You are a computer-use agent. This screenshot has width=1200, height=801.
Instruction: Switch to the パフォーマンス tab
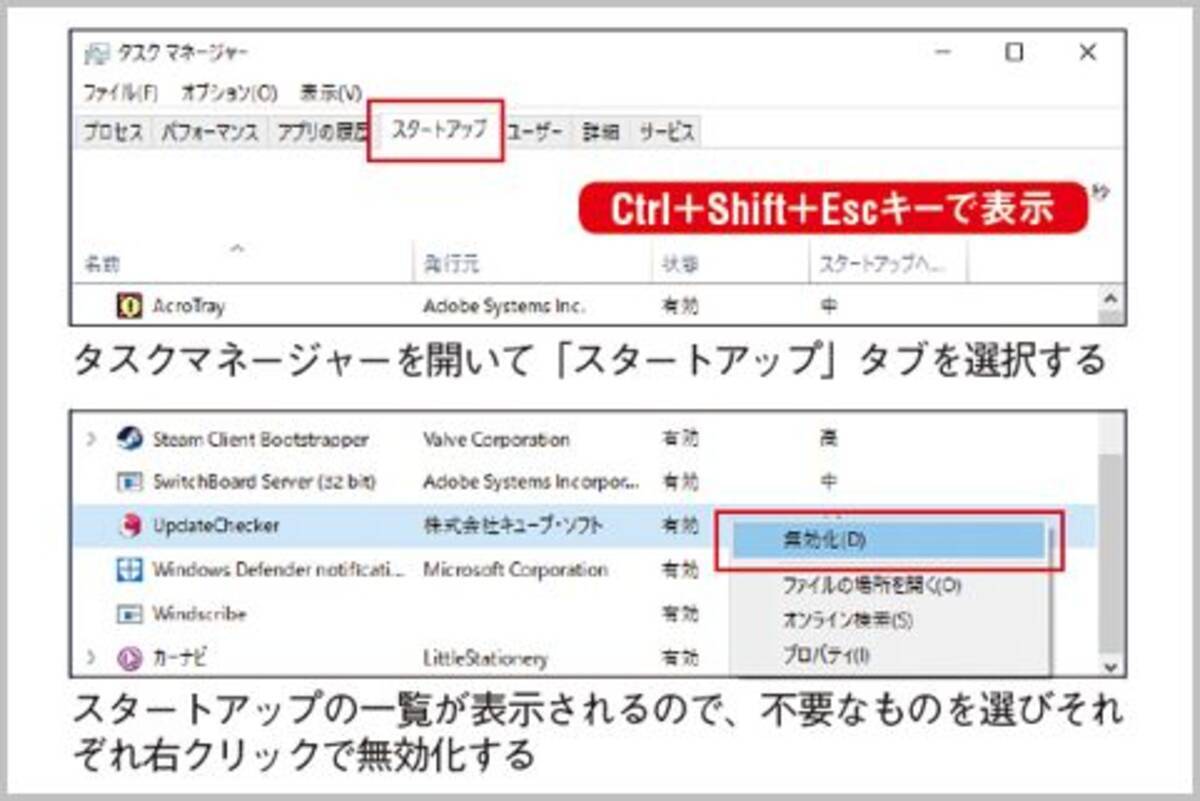[x=210, y=132]
